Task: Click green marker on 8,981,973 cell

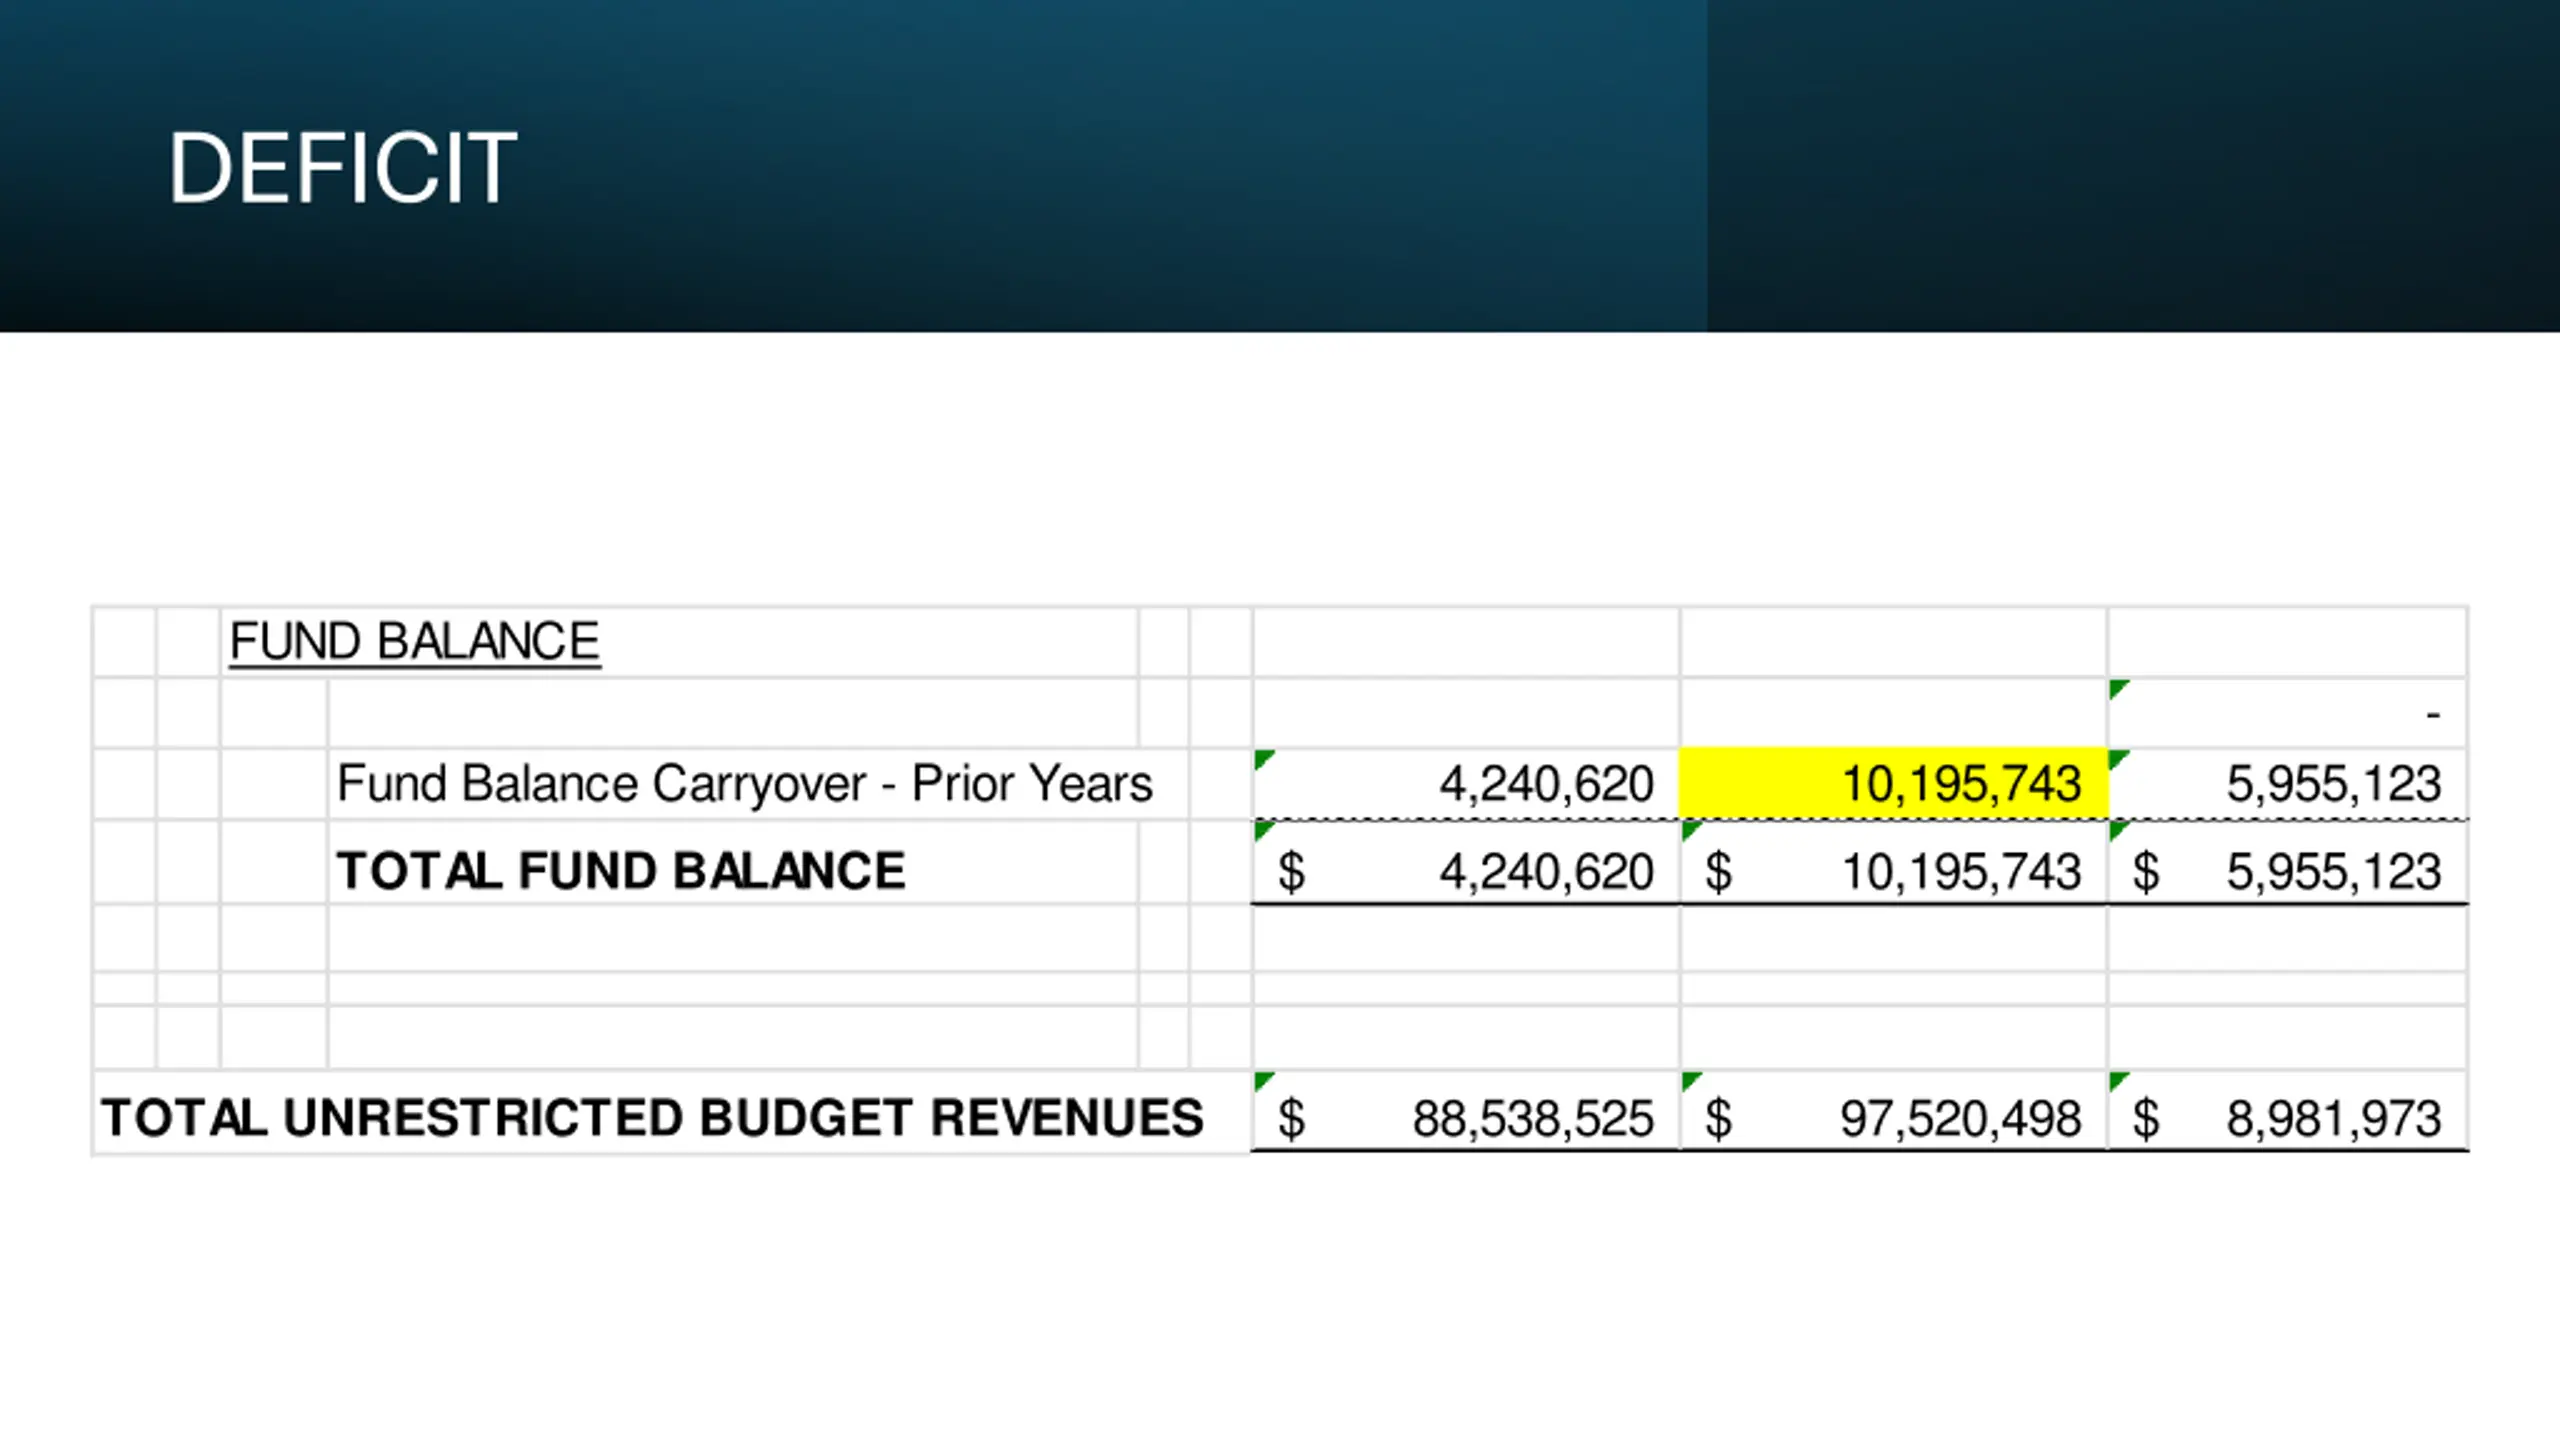Action: coord(2118,1081)
